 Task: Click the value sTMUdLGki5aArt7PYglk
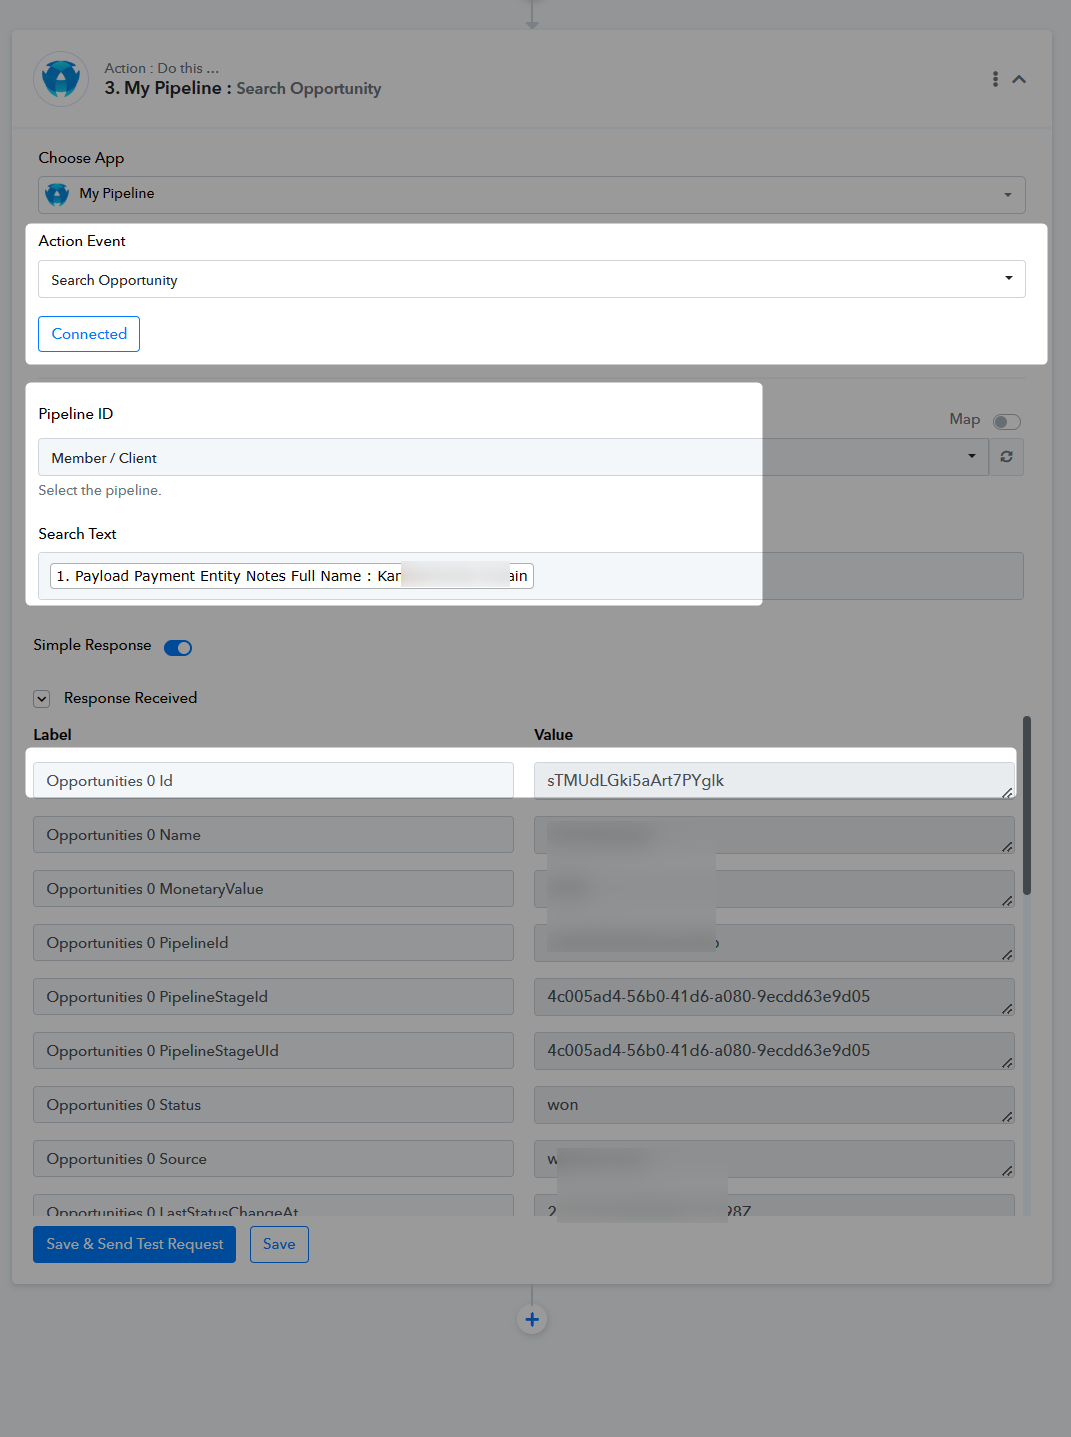[x=774, y=781]
